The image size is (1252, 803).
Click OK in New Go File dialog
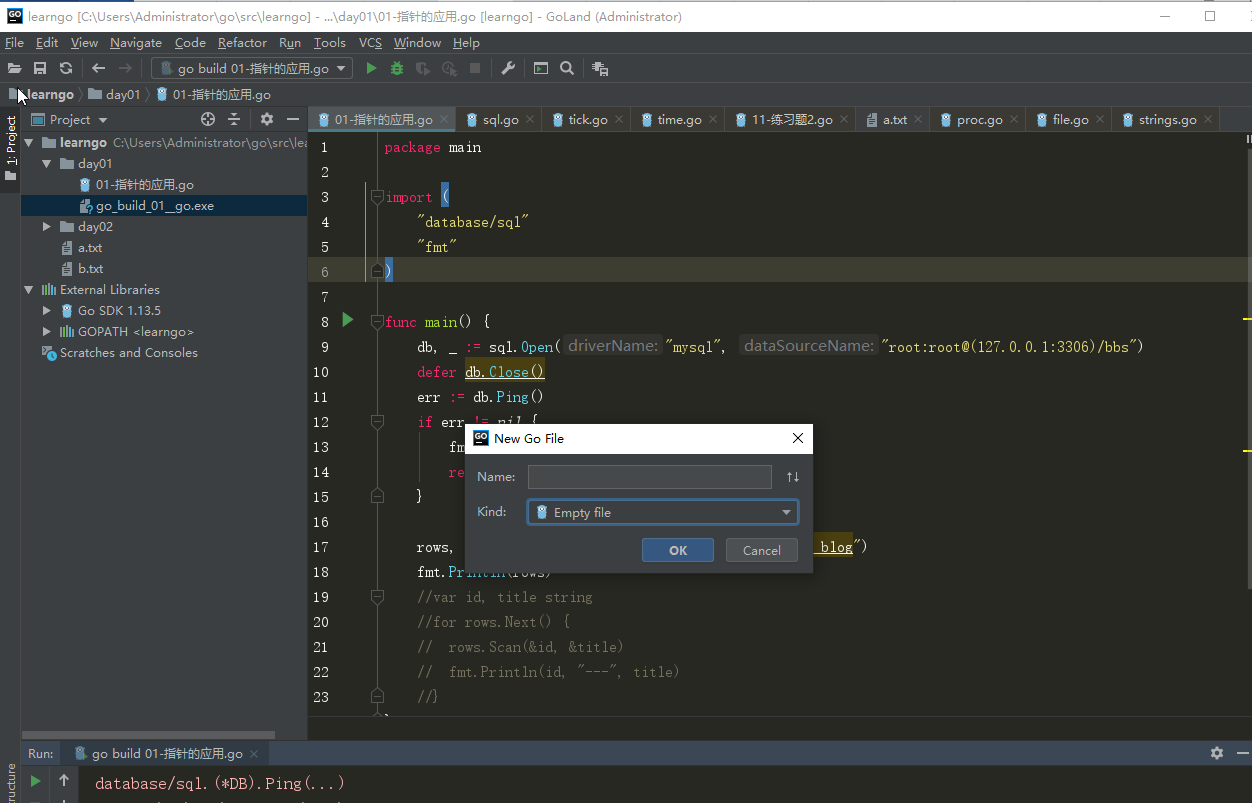678,550
